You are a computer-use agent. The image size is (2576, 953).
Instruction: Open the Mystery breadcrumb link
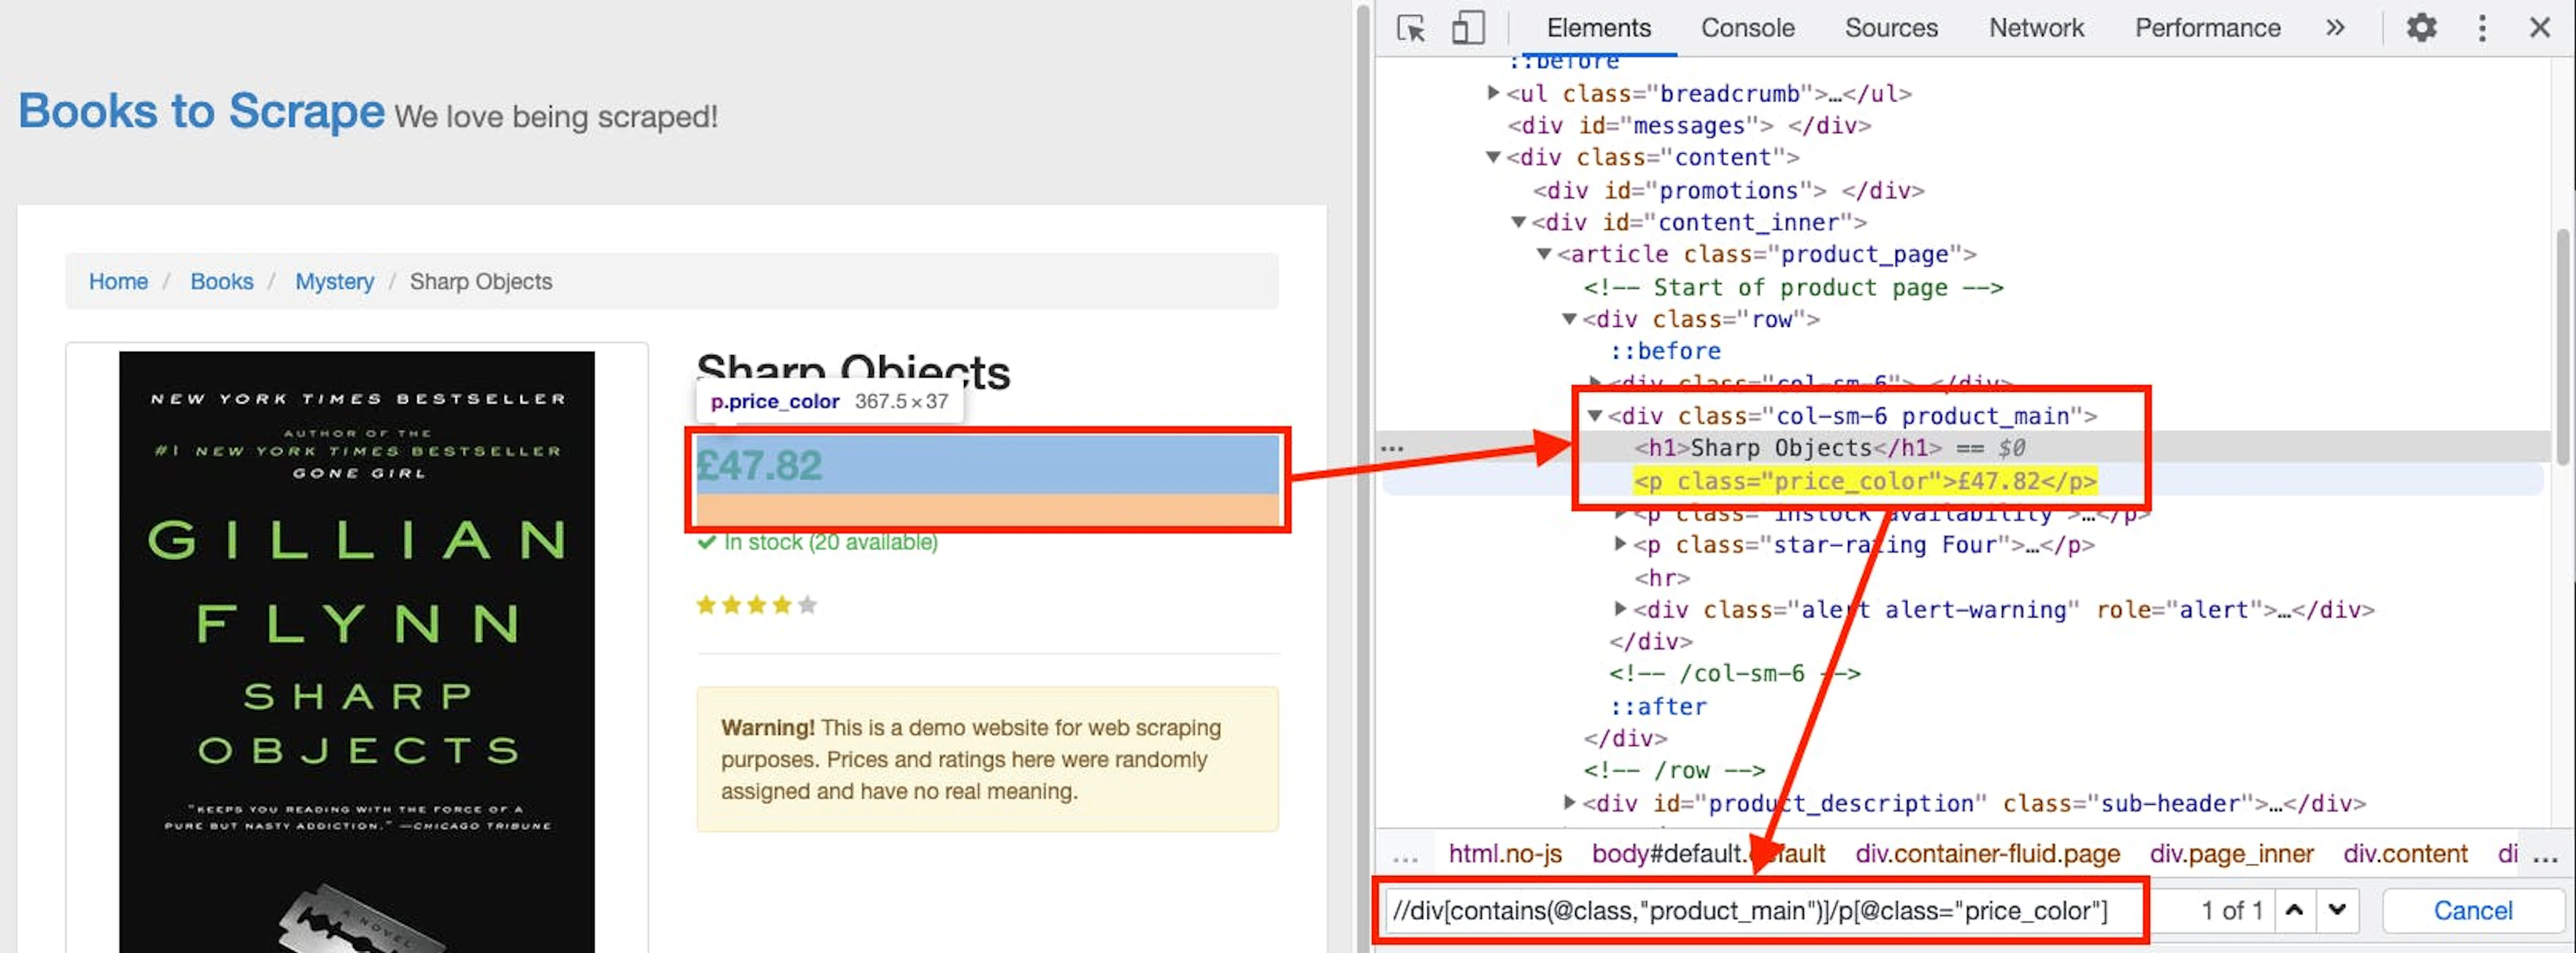point(334,282)
